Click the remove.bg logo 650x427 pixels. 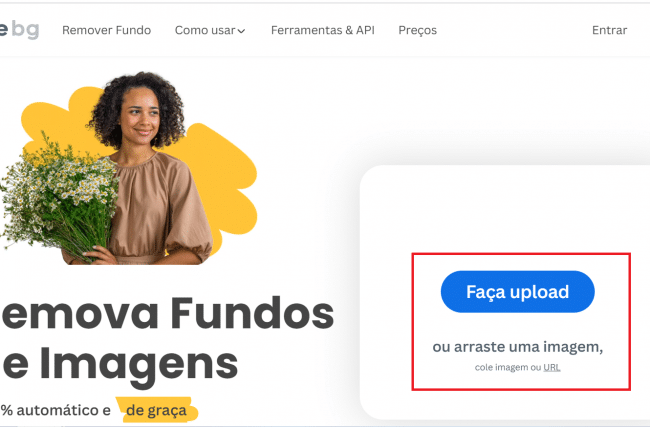(x=19, y=30)
